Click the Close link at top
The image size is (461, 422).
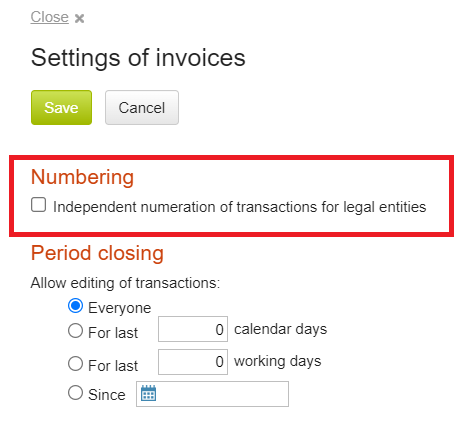click(49, 17)
